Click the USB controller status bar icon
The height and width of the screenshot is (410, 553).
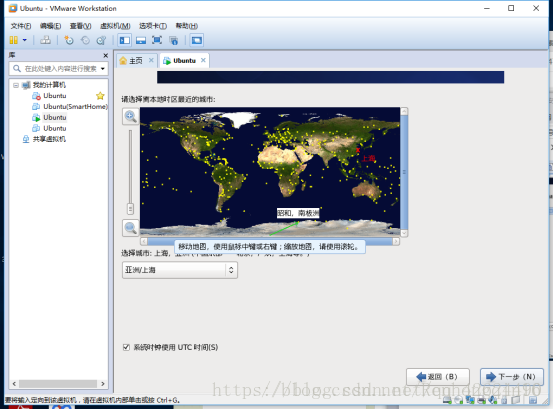[x=504, y=400]
